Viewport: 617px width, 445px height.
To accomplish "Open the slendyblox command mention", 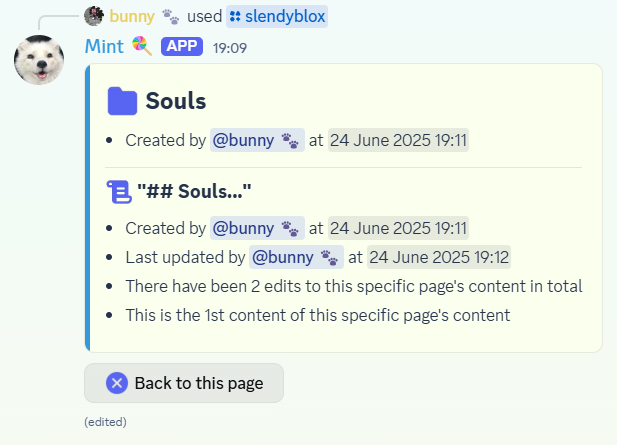I will tap(277, 17).
